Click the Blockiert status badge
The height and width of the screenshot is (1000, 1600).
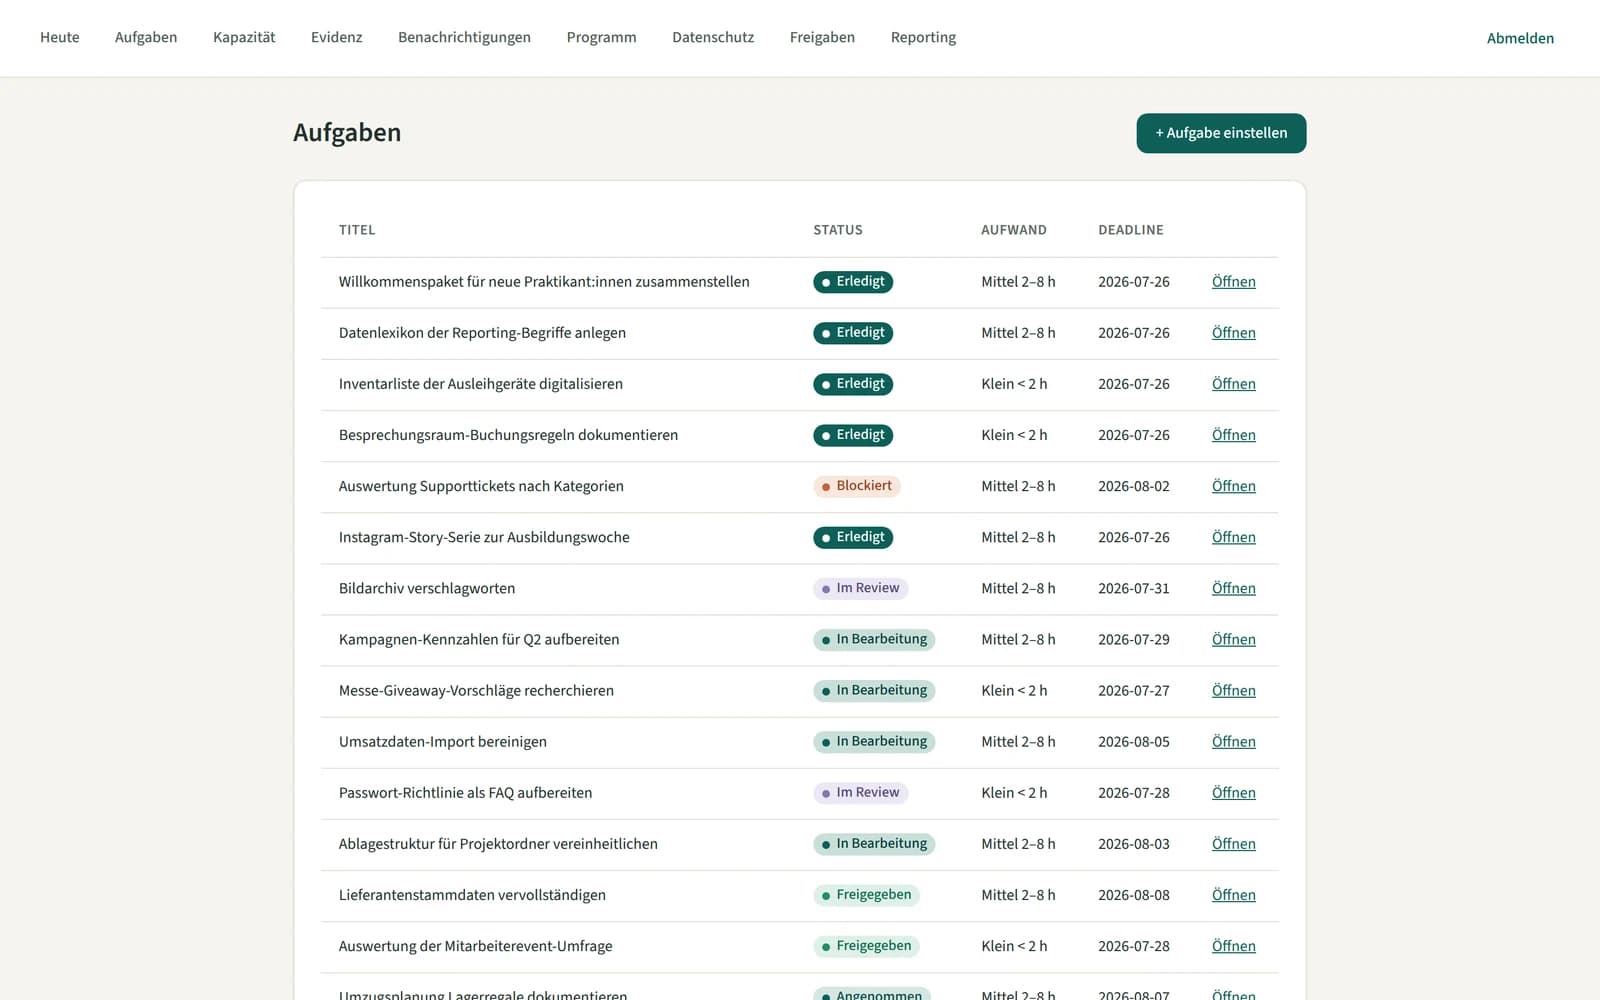coord(857,486)
